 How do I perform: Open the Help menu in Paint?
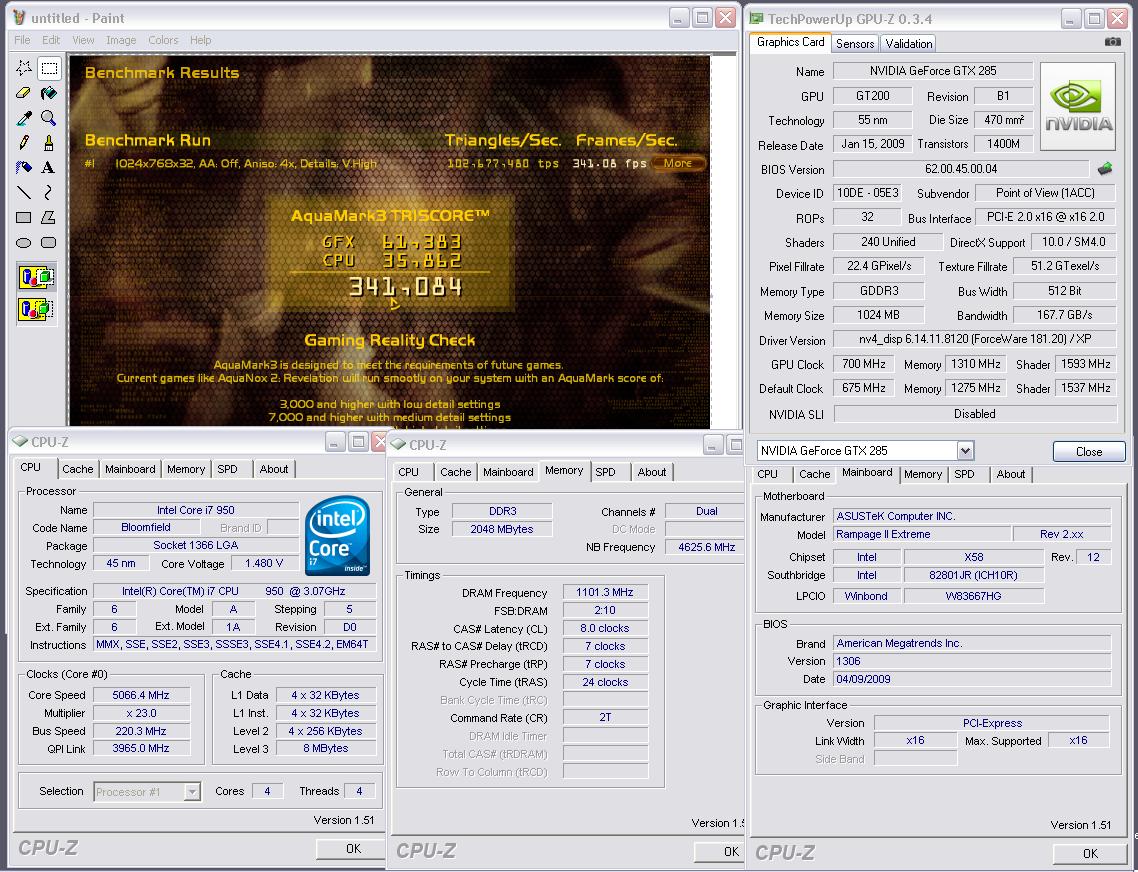[201, 40]
